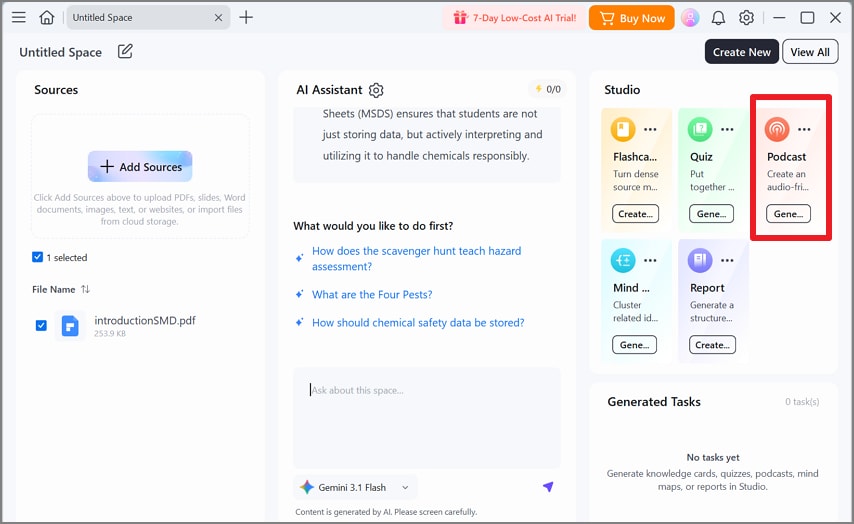Select the Untitled Space tab

(x=148, y=17)
